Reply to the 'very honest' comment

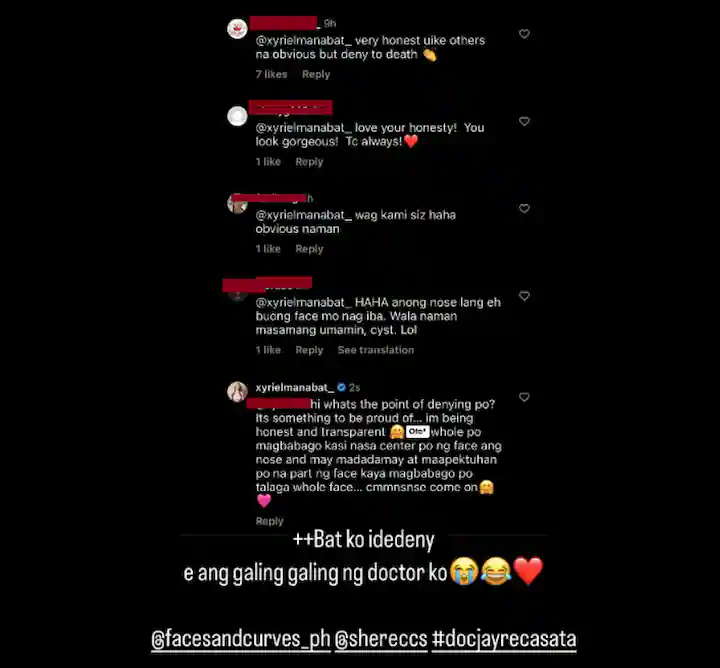pyautogui.click(x=316, y=74)
